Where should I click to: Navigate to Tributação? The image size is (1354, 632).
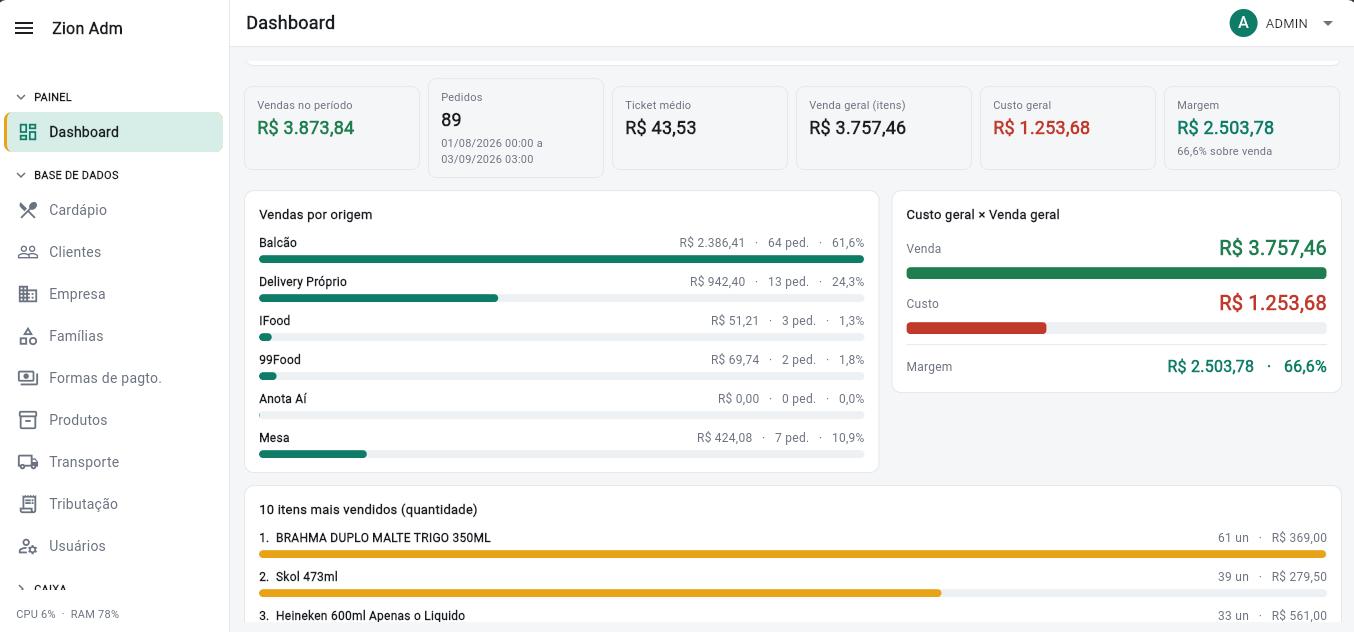pyautogui.click(x=114, y=504)
